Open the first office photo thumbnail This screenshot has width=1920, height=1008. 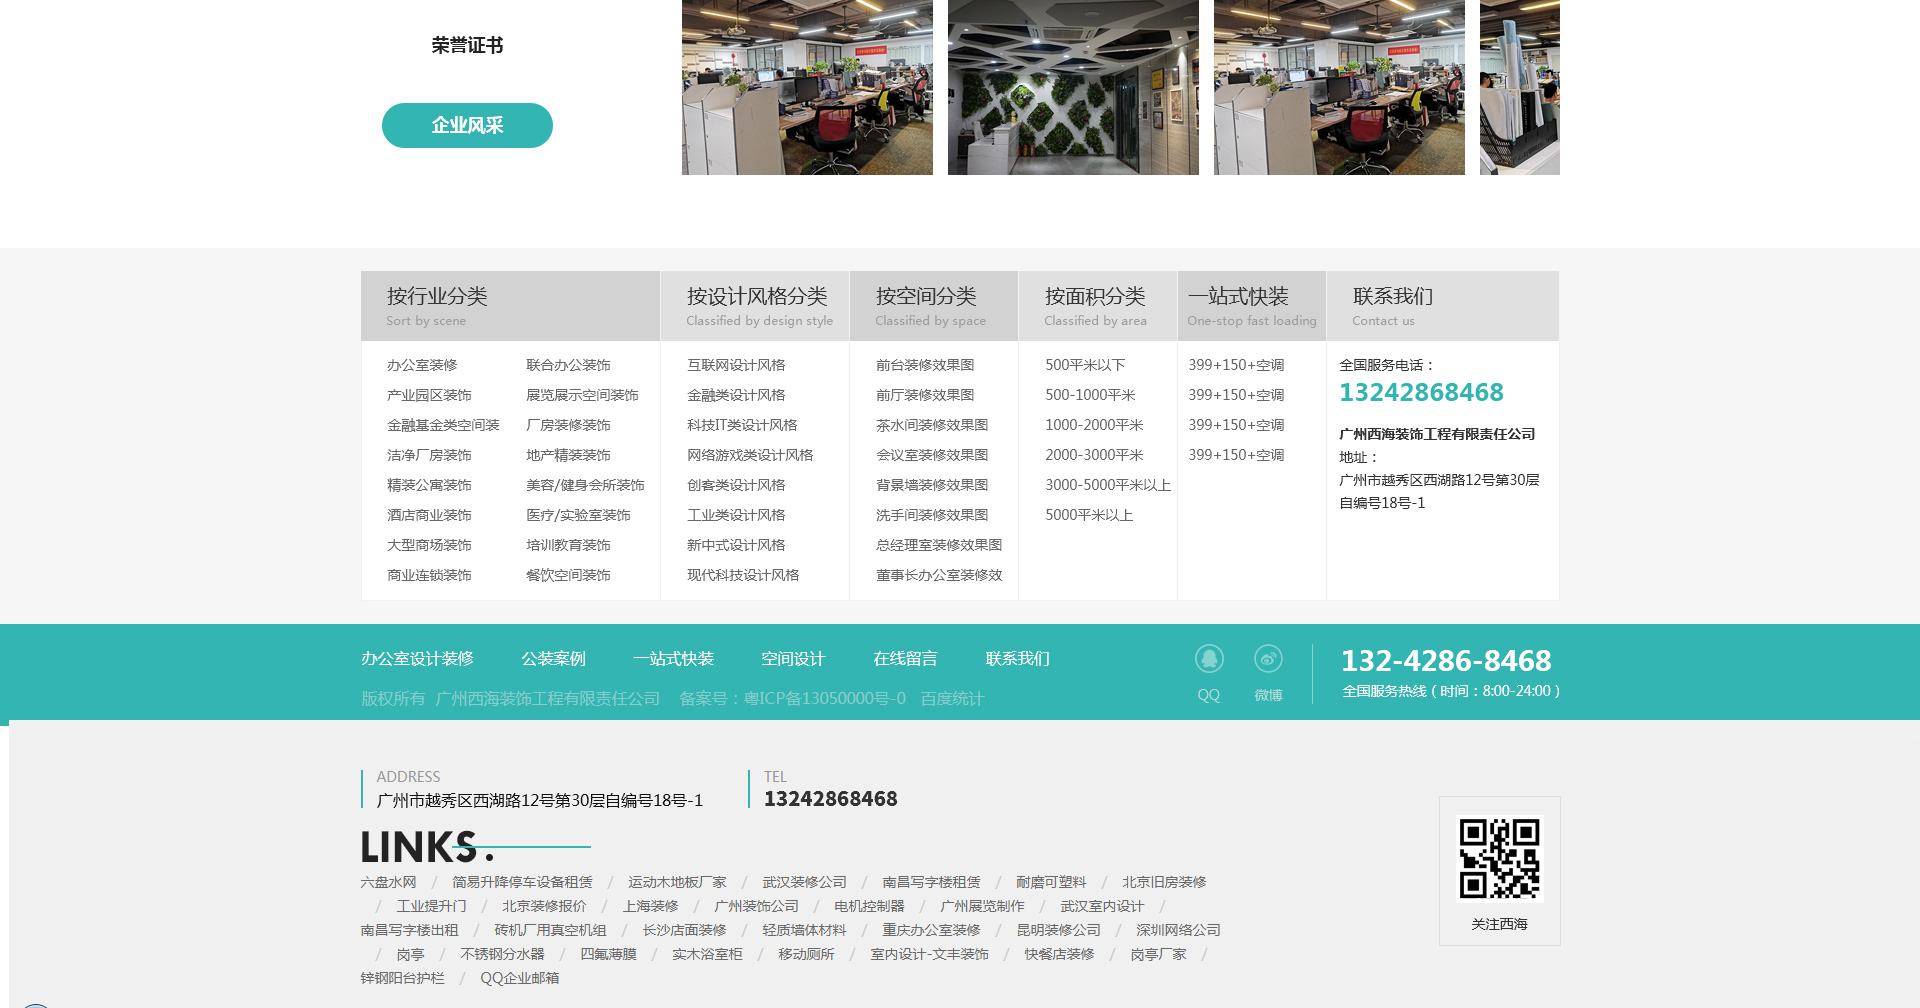[807, 87]
